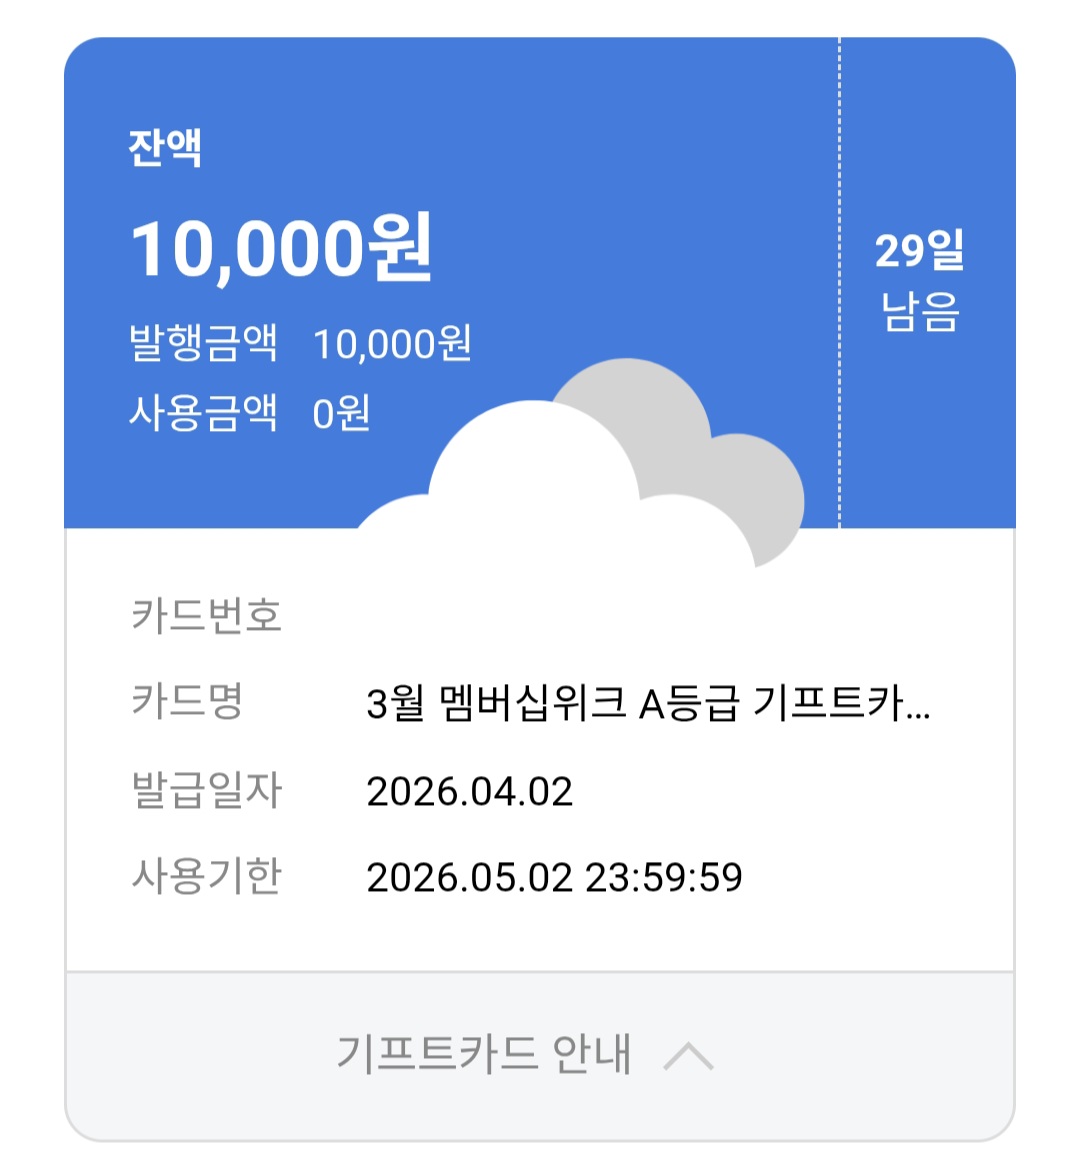Tap the 29일 남음 remaining days badge
The image size is (1080, 1156).
tap(920, 280)
